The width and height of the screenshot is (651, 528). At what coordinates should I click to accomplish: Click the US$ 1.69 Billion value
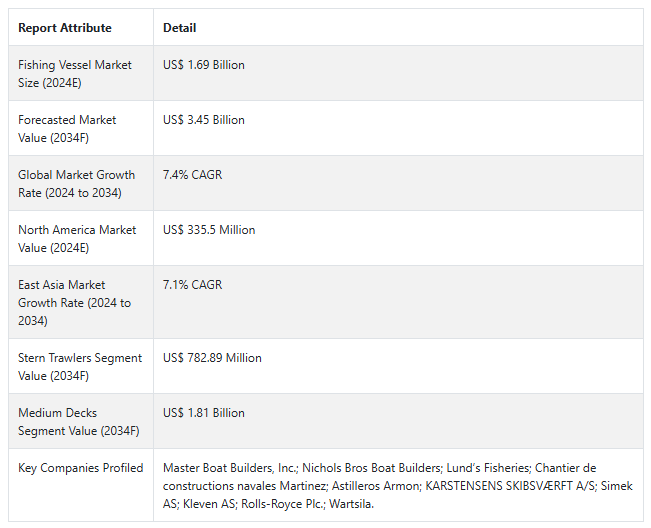pyautogui.click(x=204, y=65)
